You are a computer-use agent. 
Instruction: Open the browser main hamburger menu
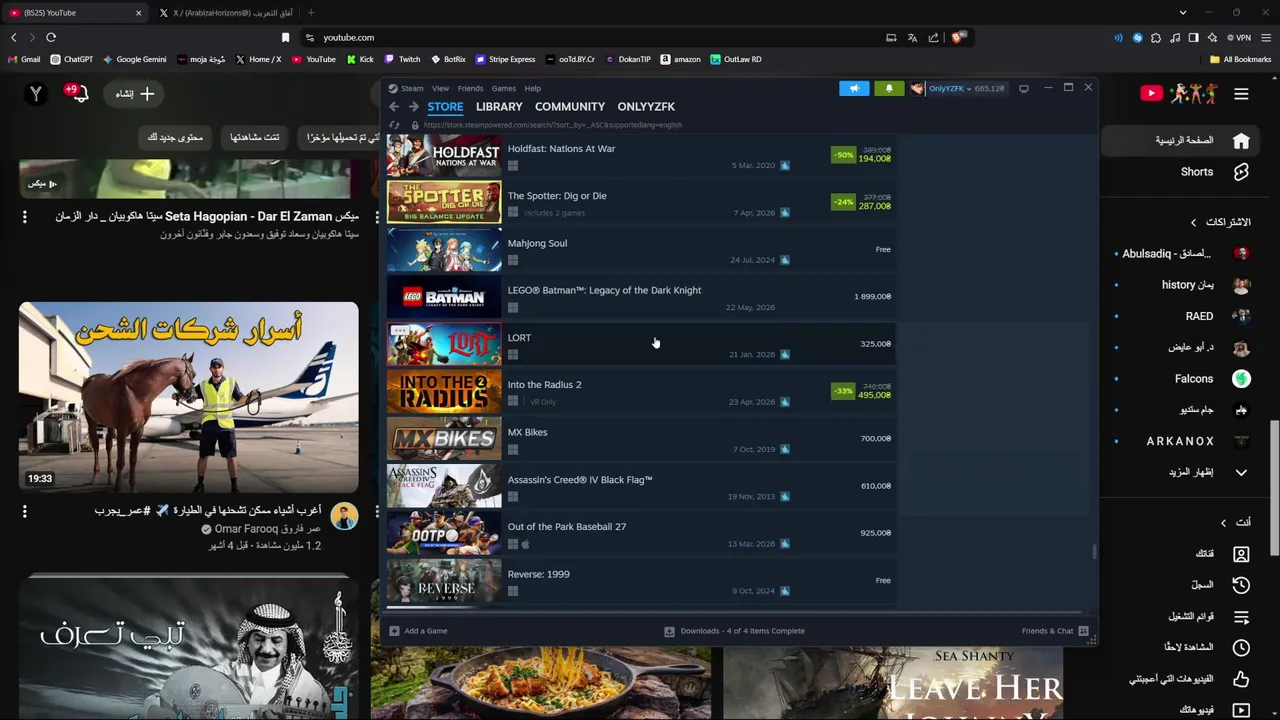coord(1266,37)
